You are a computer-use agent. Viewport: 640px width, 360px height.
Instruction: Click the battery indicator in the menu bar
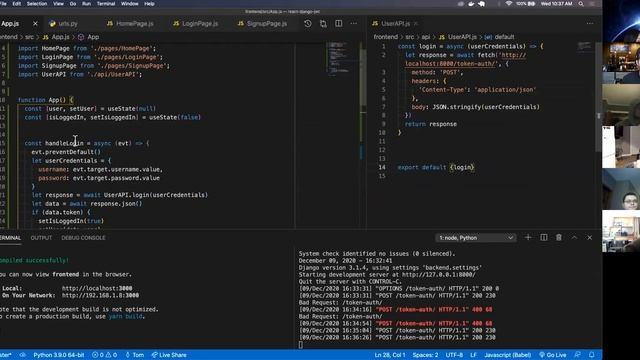526,4
